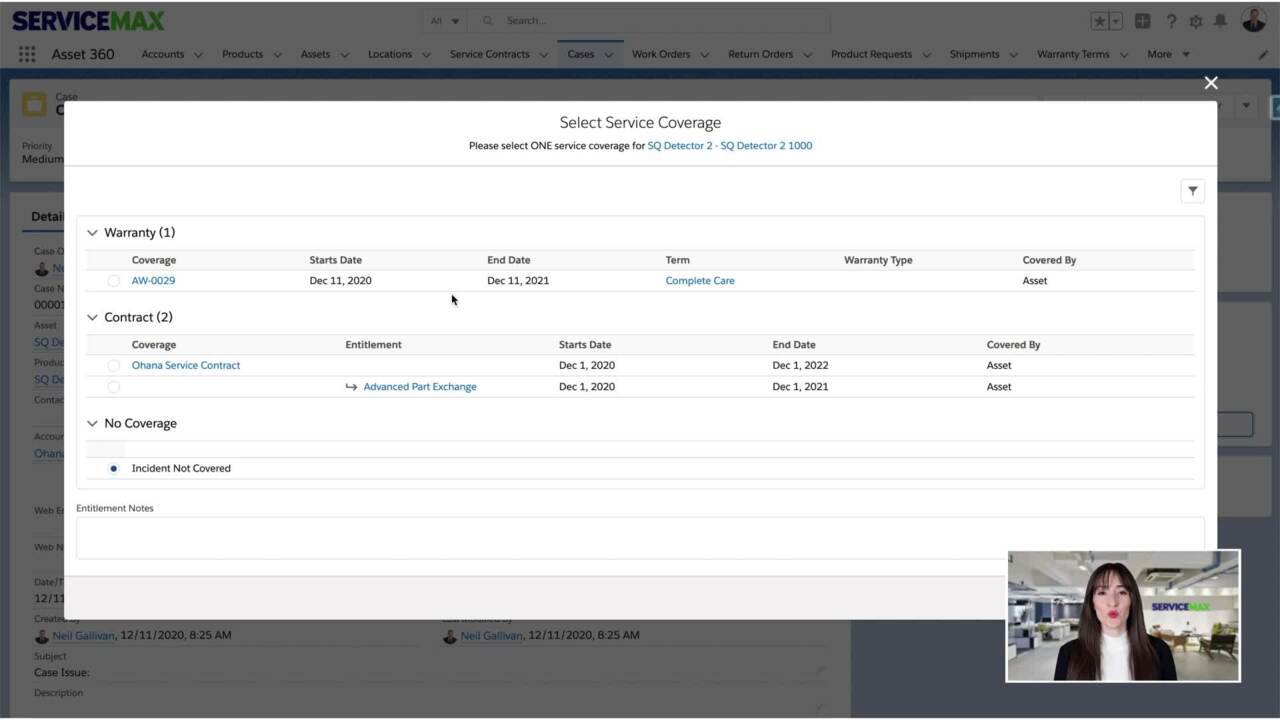
Task: Select the Advanced Part Exchange radio button
Action: coord(113,387)
